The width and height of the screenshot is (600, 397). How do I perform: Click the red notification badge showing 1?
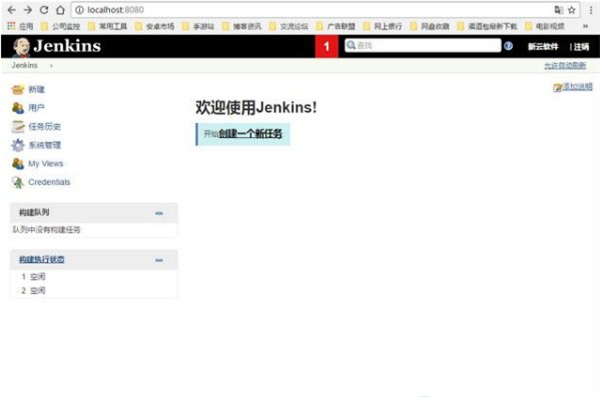click(326, 46)
